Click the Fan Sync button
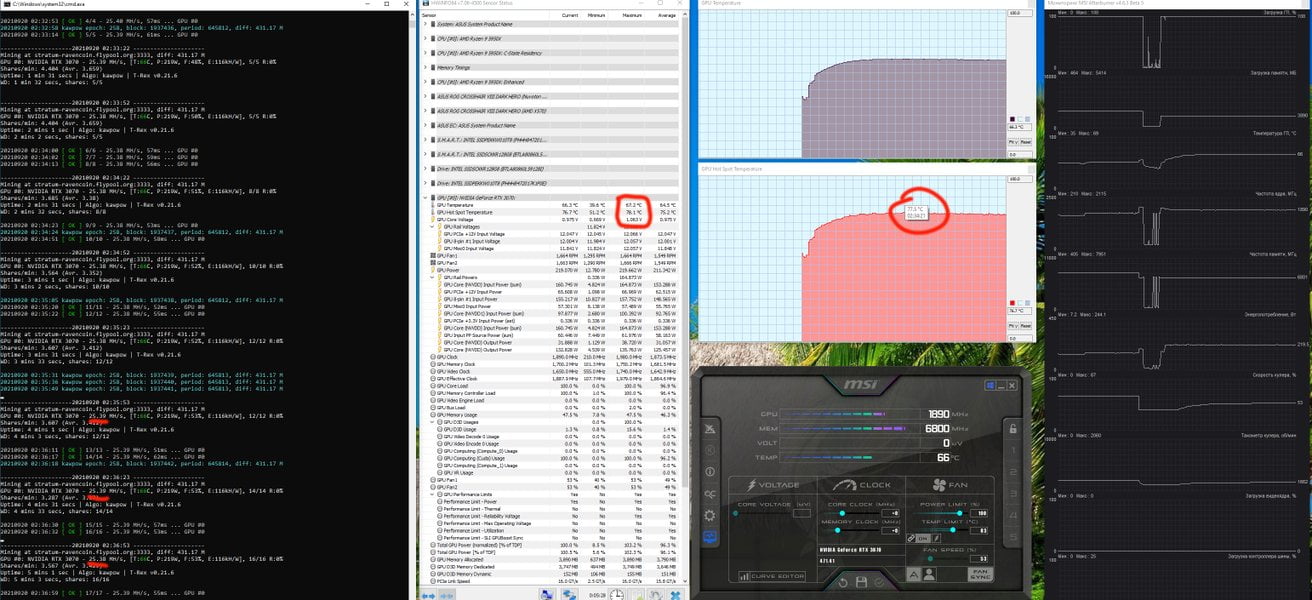Viewport: 1312px width, 600px height. click(980, 574)
